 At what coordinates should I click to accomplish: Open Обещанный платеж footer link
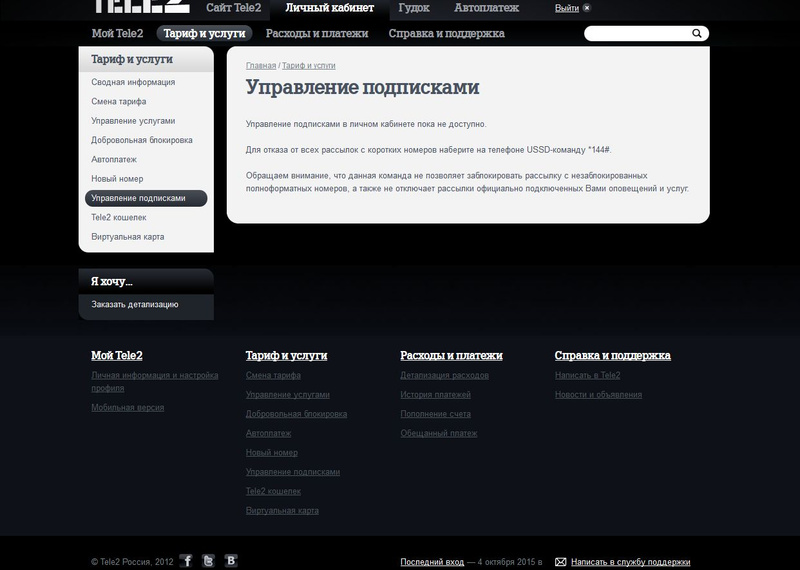[x=439, y=434]
